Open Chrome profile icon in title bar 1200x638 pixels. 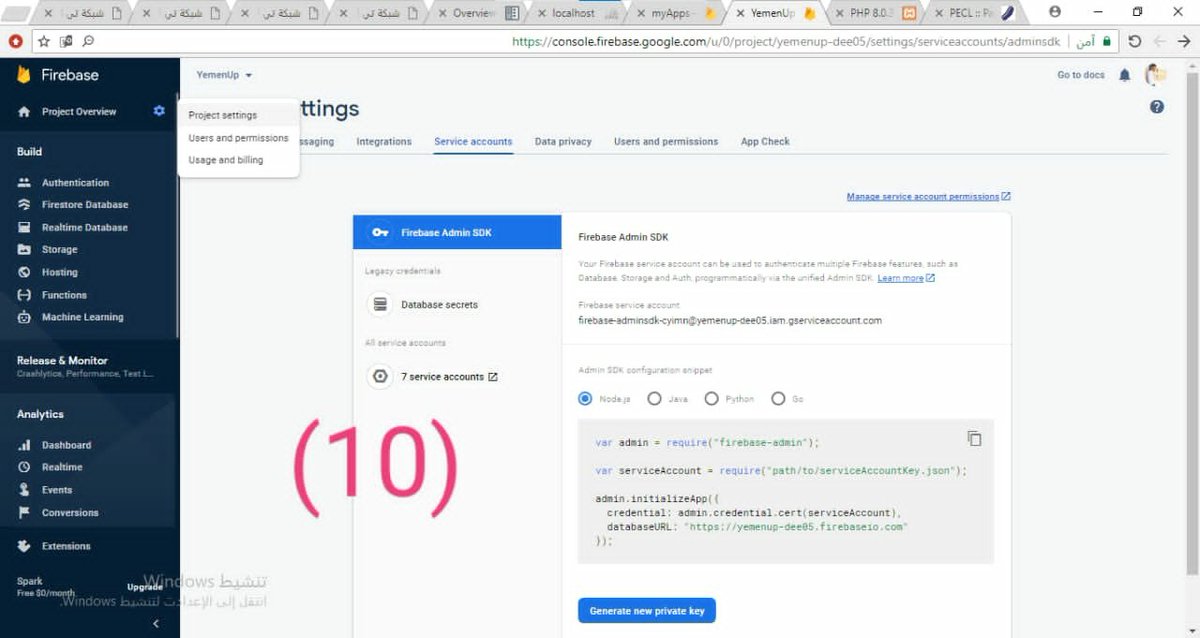(x=1056, y=12)
